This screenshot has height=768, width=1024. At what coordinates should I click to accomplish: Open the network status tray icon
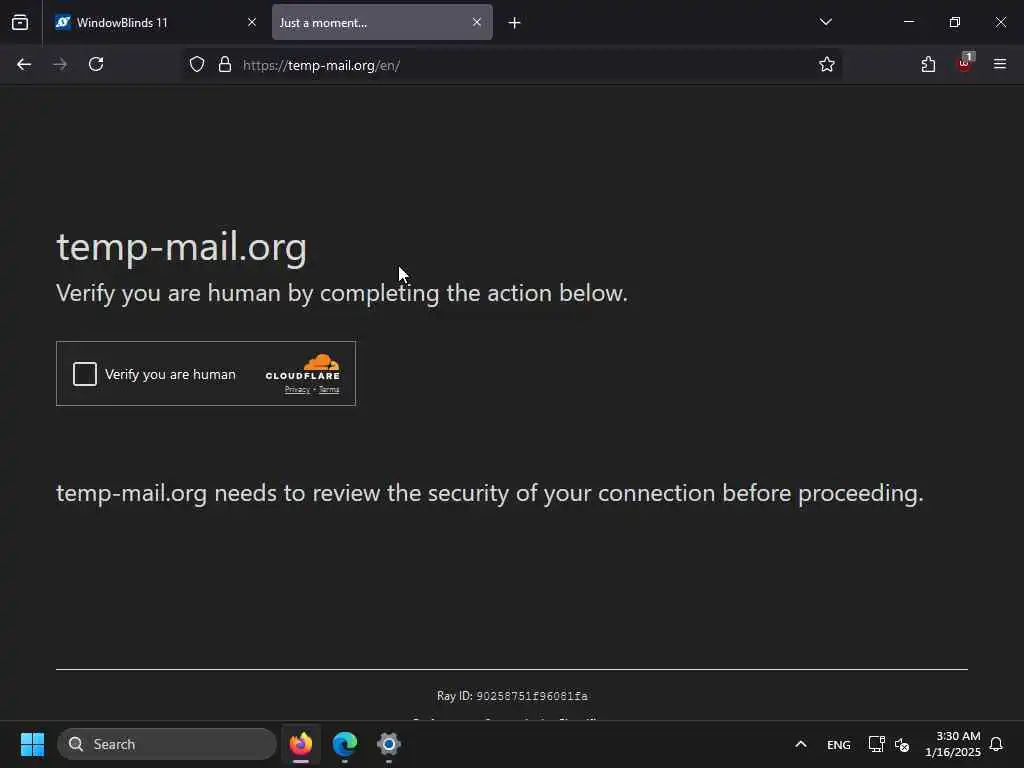(x=876, y=744)
